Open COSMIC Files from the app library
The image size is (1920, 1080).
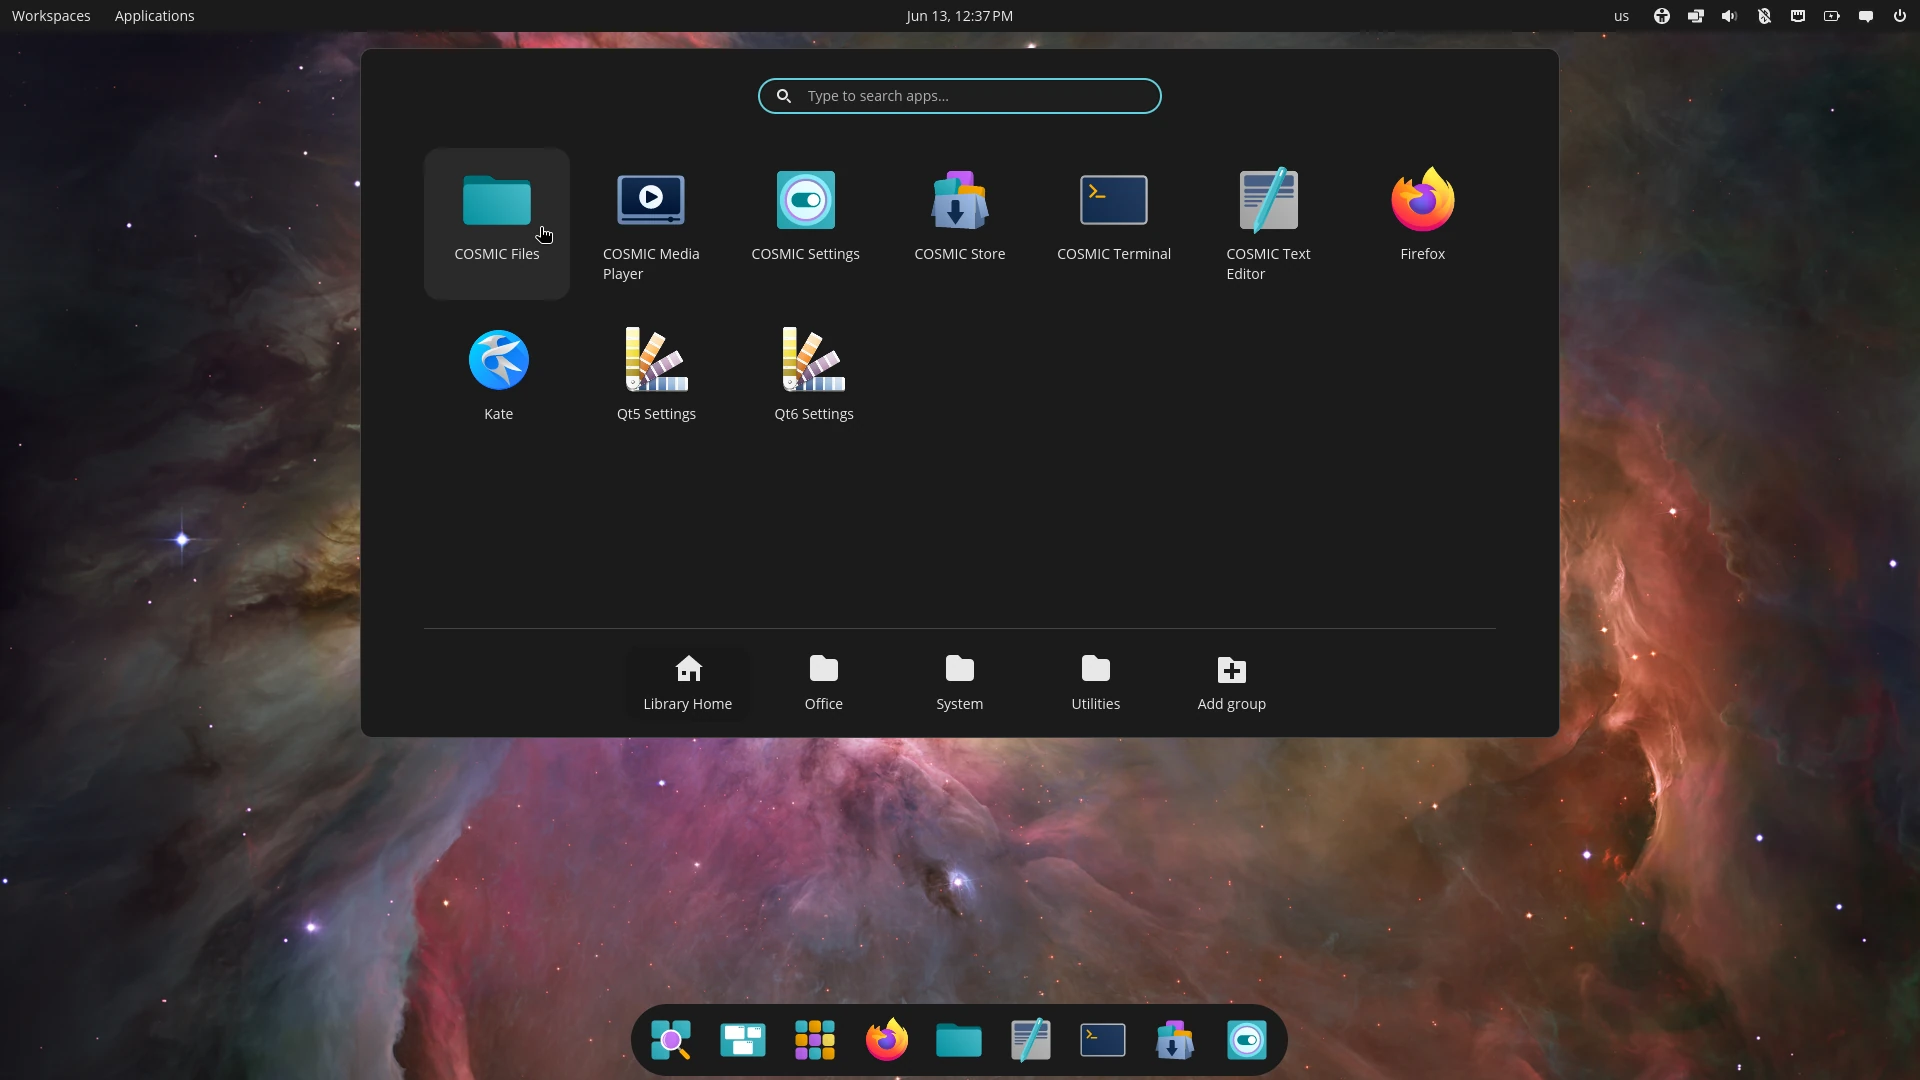497,223
